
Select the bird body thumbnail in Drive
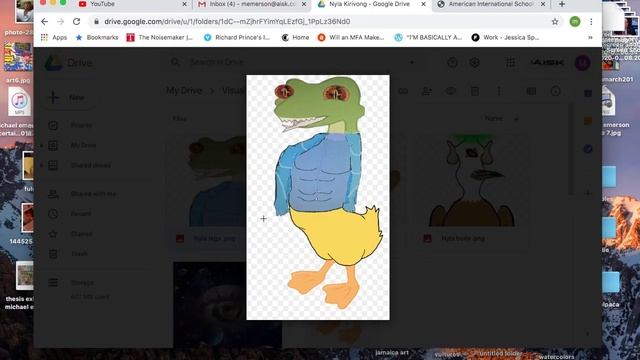click(471, 181)
